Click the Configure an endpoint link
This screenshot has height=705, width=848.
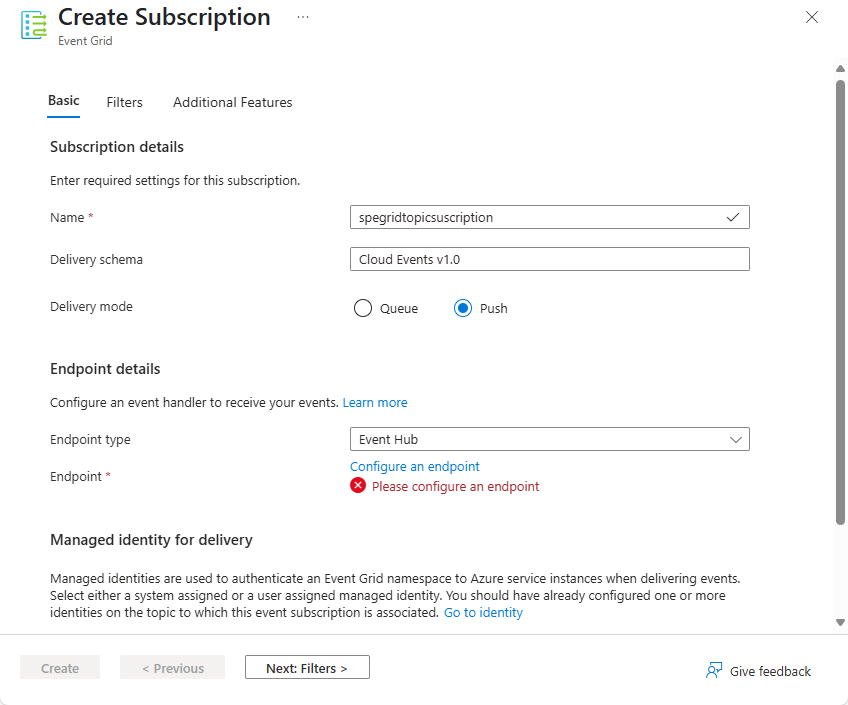(415, 466)
